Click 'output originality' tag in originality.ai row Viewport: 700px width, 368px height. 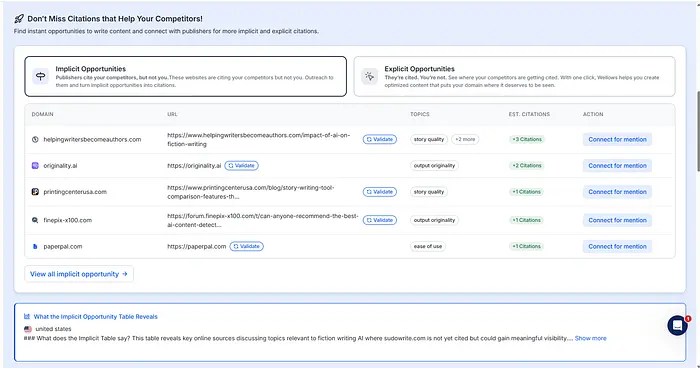pos(434,166)
